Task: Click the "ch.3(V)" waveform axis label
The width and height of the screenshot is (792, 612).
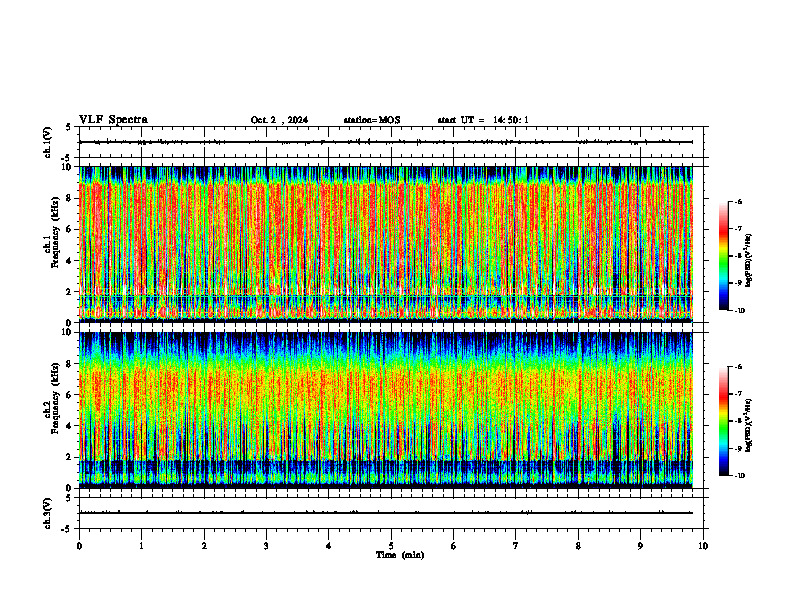Action: point(47,513)
